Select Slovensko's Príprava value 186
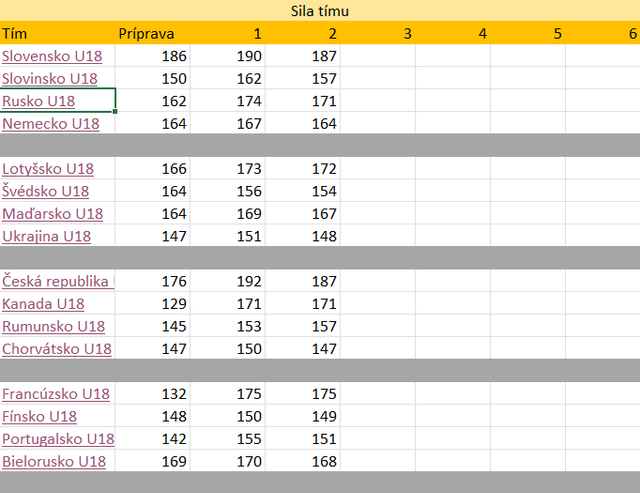Image resolution: width=640 pixels, height=493 pixels. click(x=152, y=56)
